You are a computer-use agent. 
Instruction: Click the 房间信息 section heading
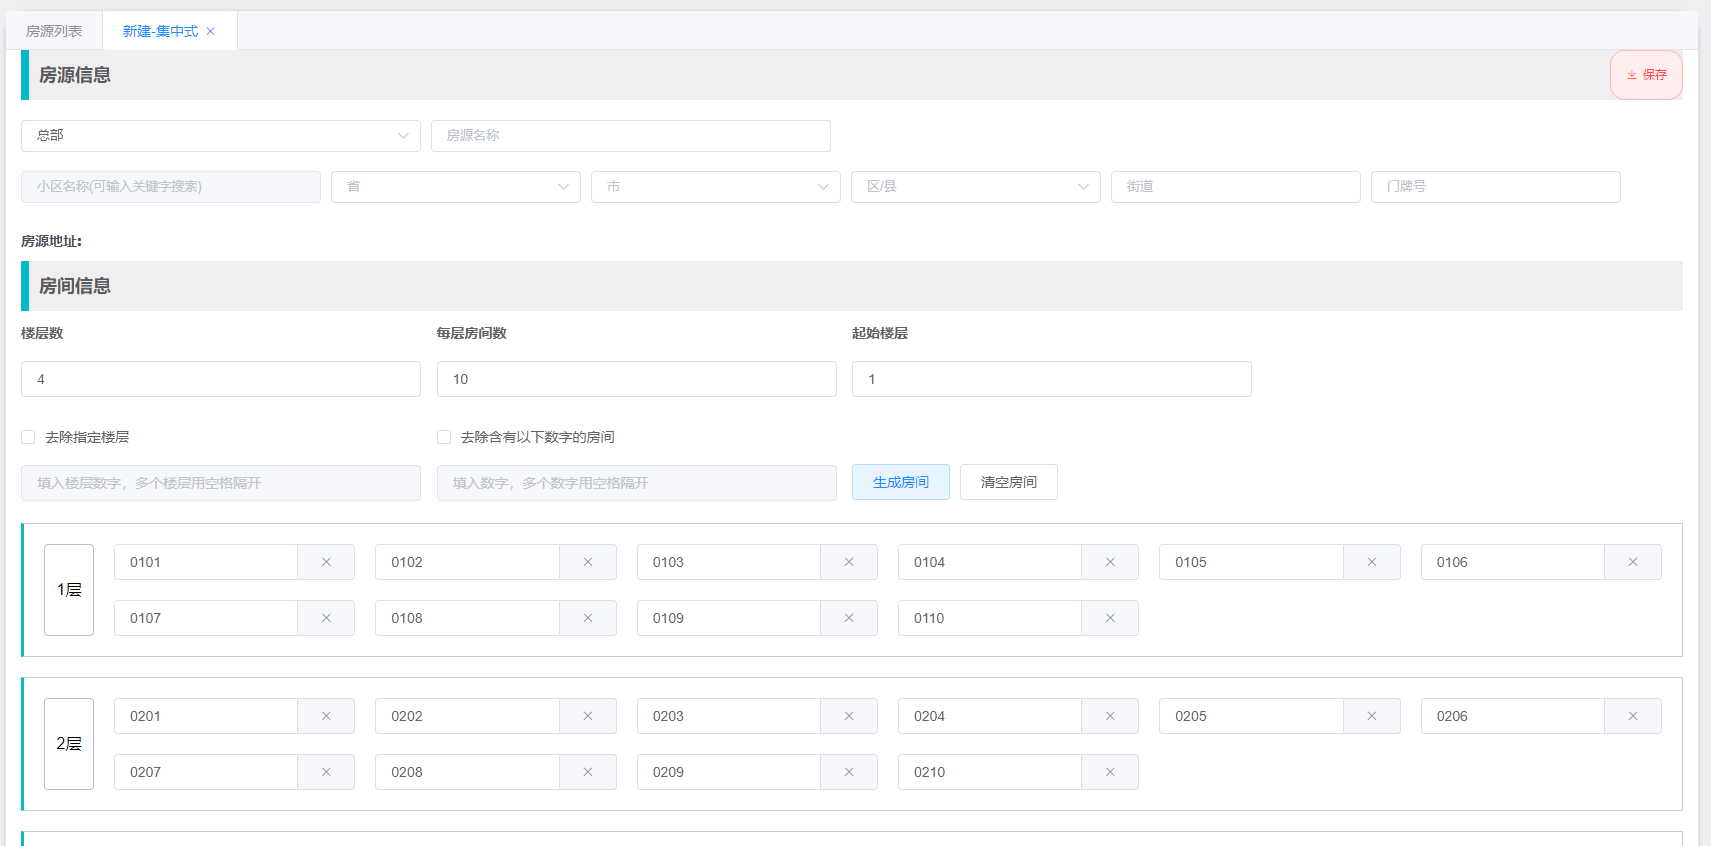point(75,286)
